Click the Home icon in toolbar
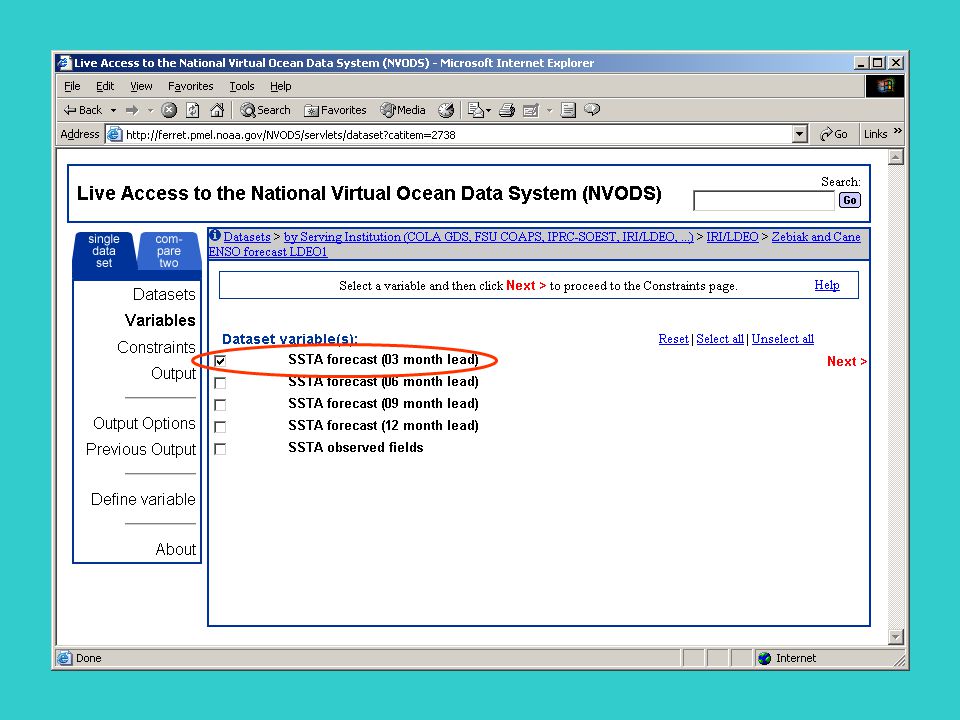This screenshot has height=720, width=960. (217, 110)
